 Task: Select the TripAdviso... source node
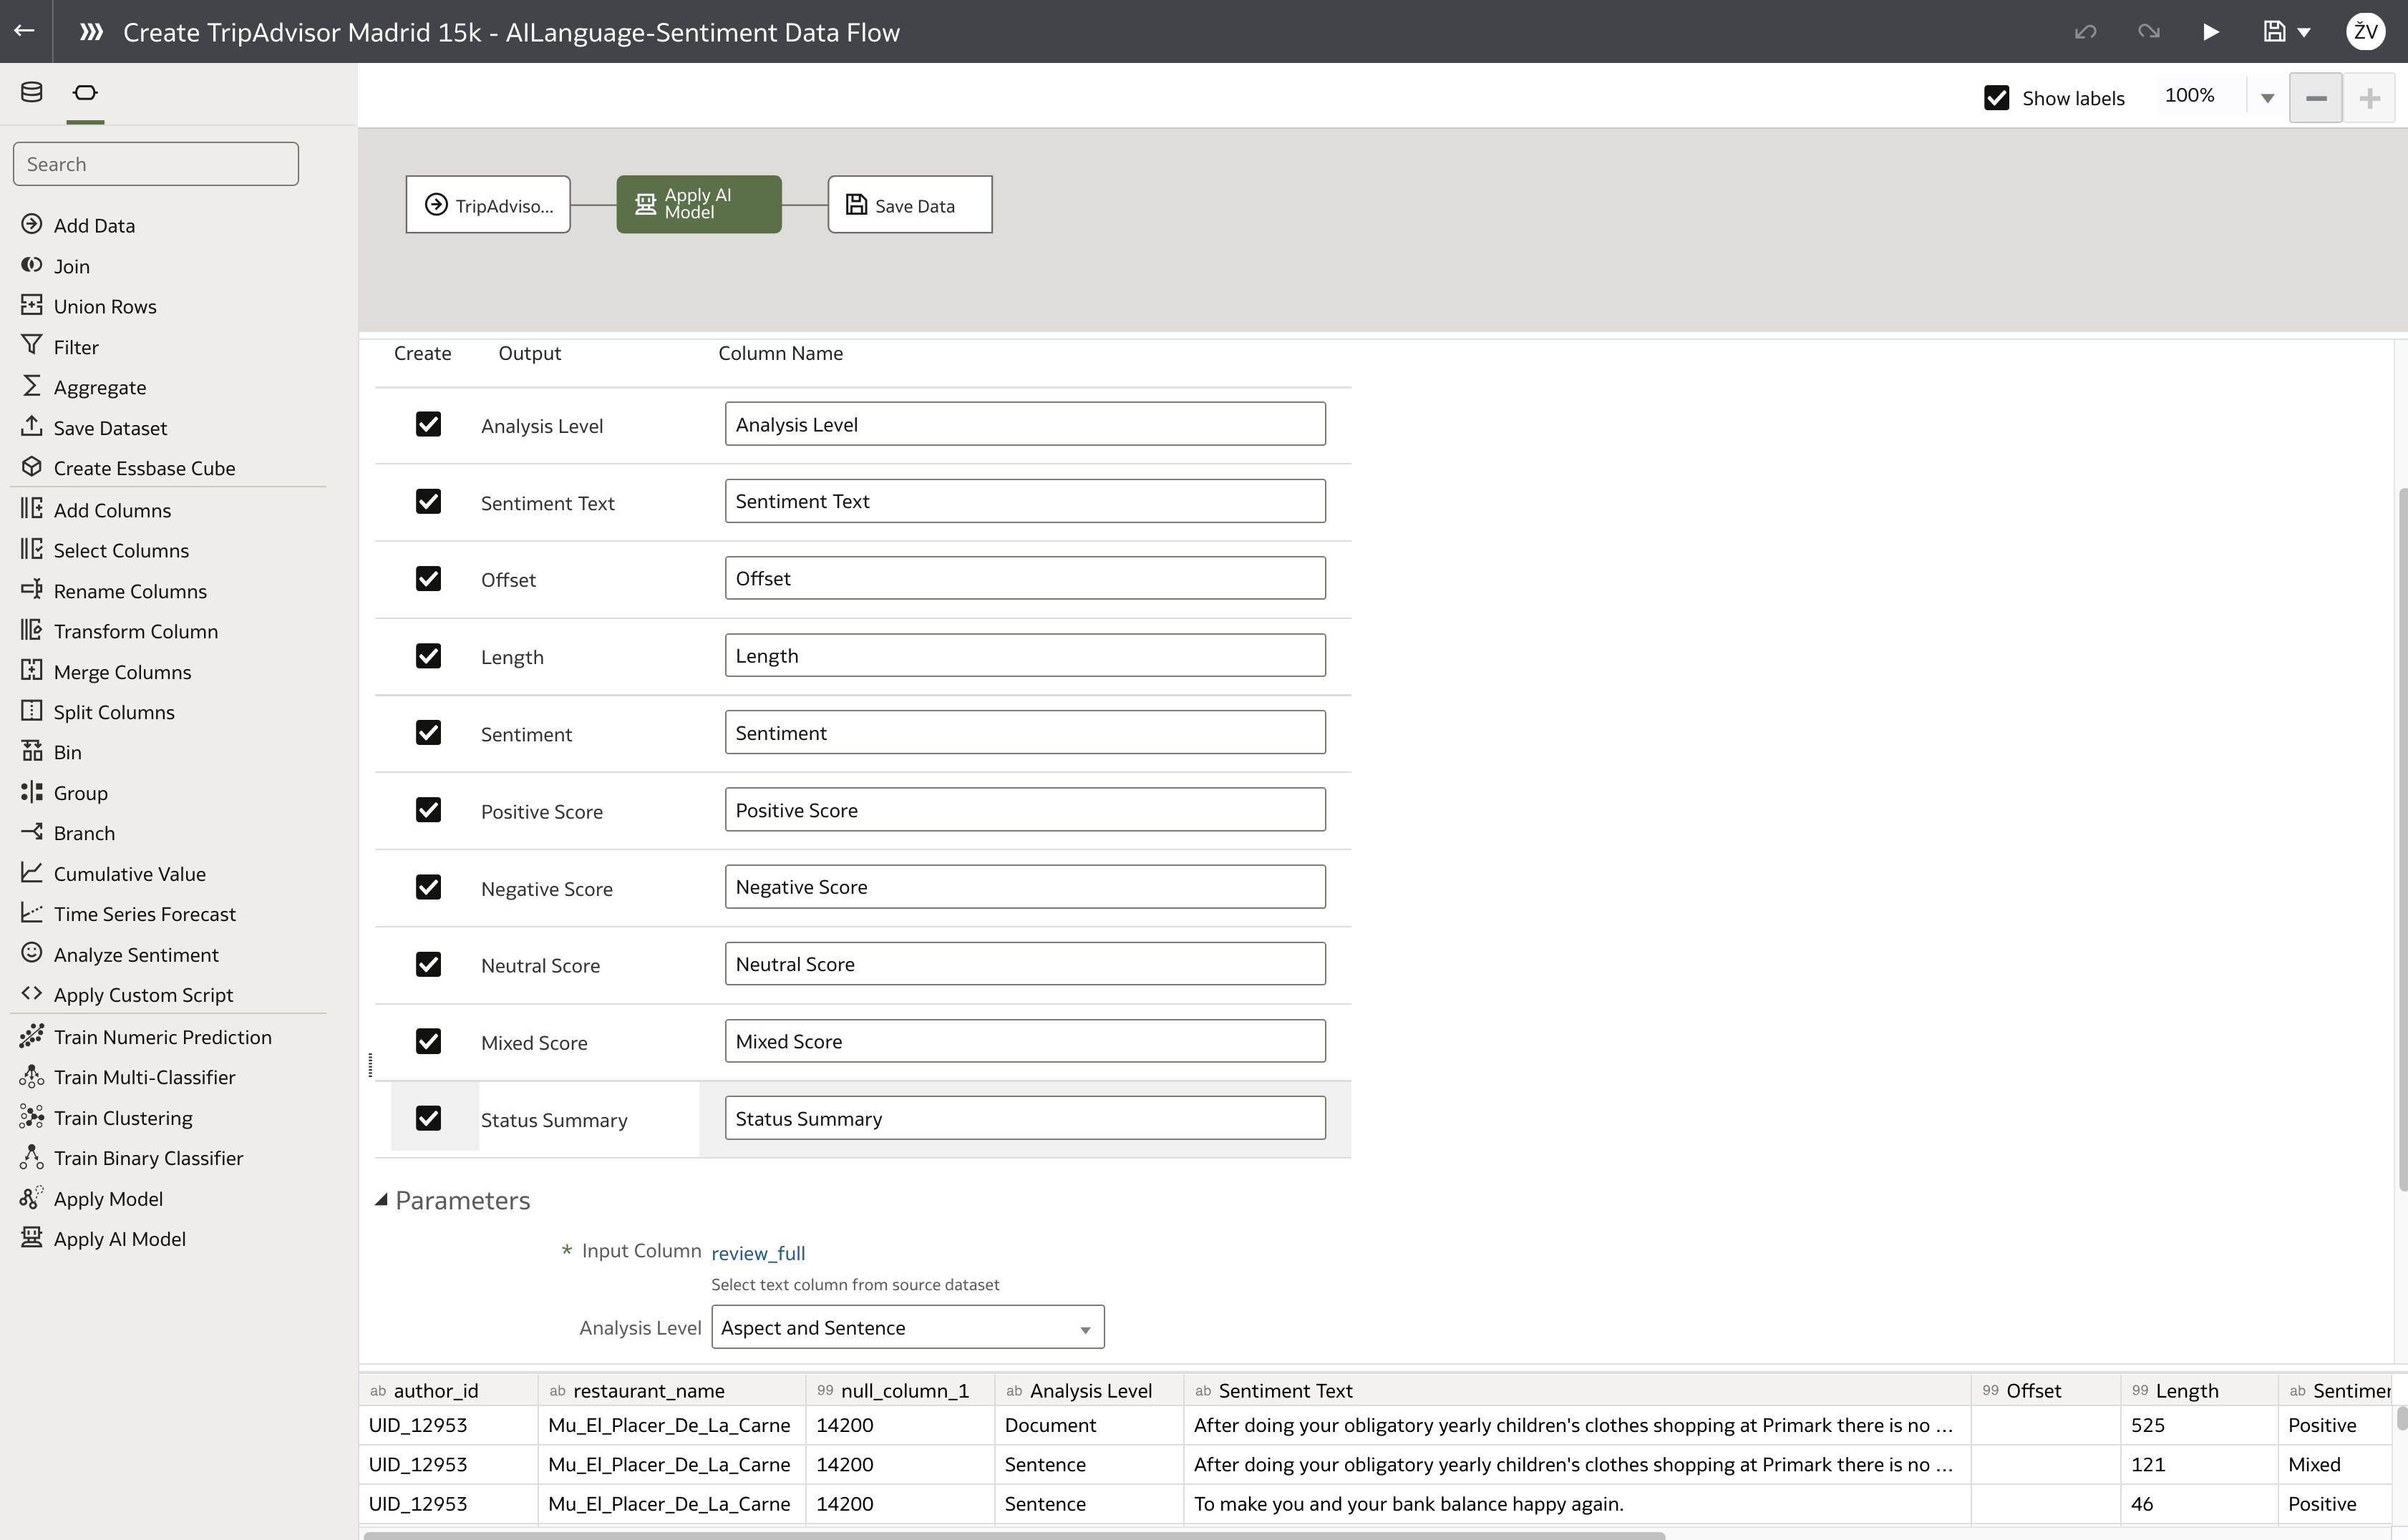(488, 205)
